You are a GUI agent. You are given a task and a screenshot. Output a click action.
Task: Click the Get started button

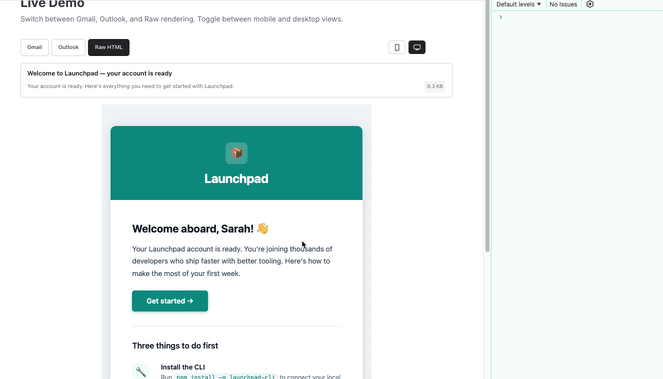[x=170, y=301]
